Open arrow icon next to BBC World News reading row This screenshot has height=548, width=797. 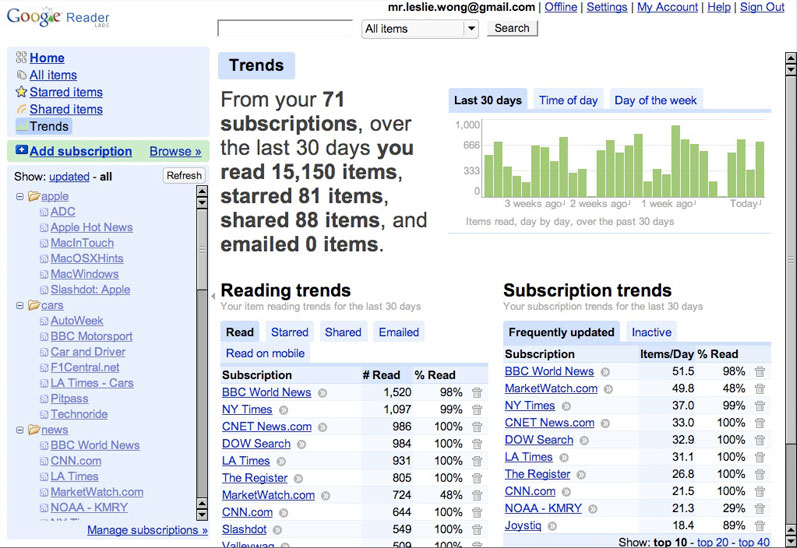322,393
